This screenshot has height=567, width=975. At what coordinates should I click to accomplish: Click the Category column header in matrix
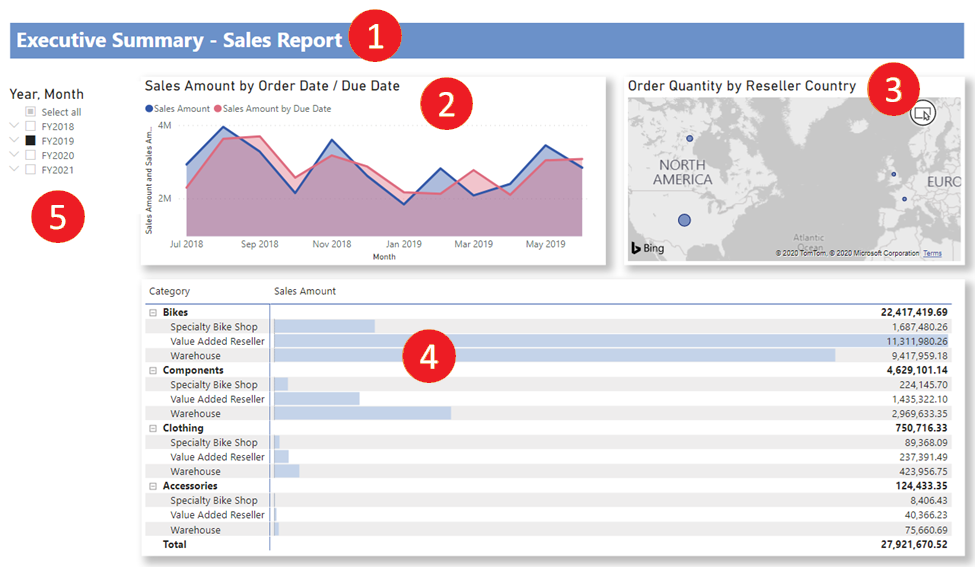169,291
